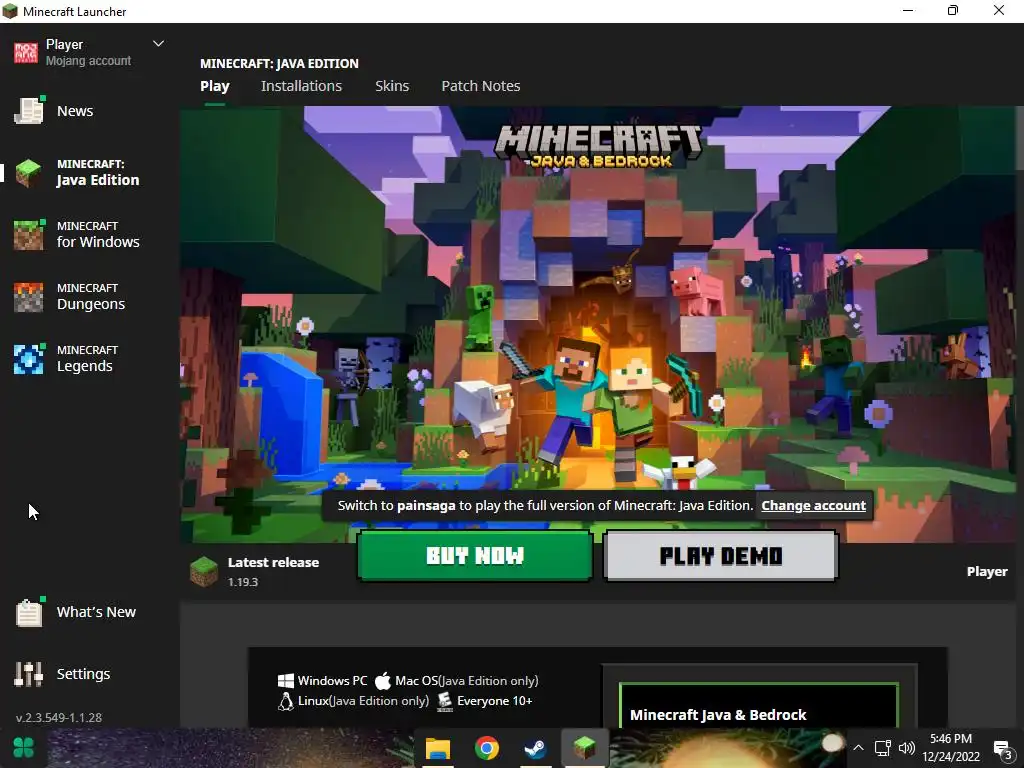The image size is (1024, 768).
Task: Click the Change account link
Action: 814,505
